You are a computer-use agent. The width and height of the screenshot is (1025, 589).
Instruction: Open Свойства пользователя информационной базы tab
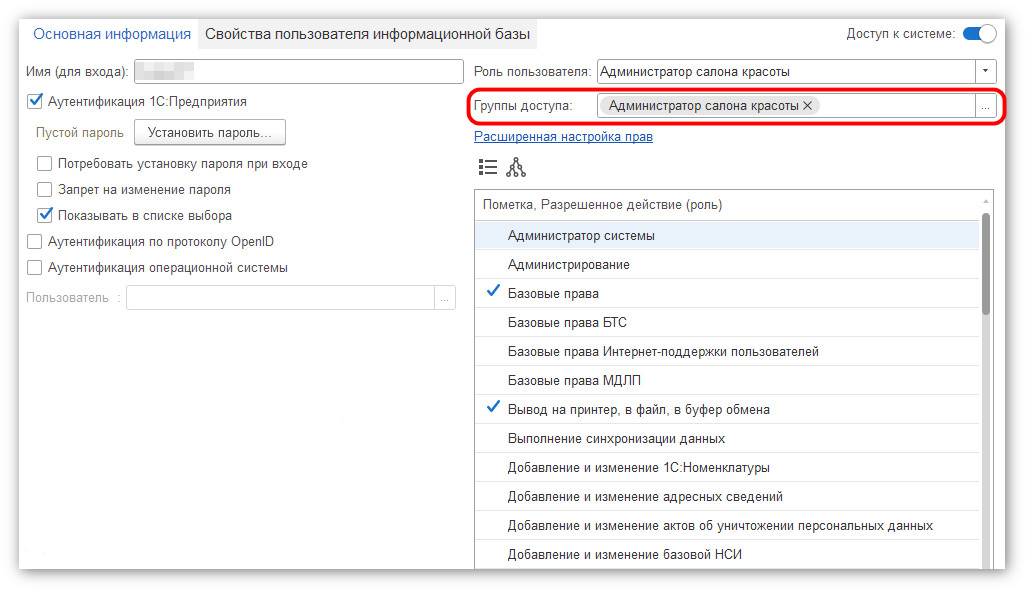367,34
